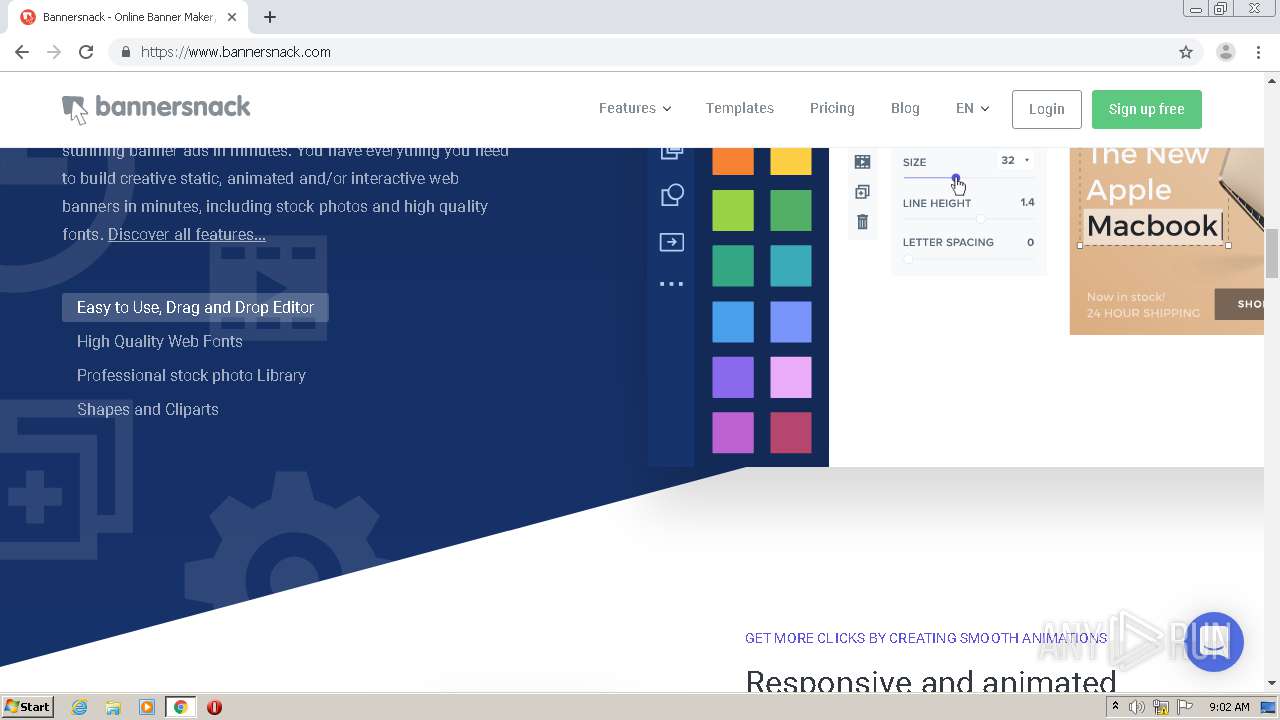Click the arrow-in-box icon in editor sidebar
Image resolution: width=1280 pixels, height=720 pixels.
672,242
